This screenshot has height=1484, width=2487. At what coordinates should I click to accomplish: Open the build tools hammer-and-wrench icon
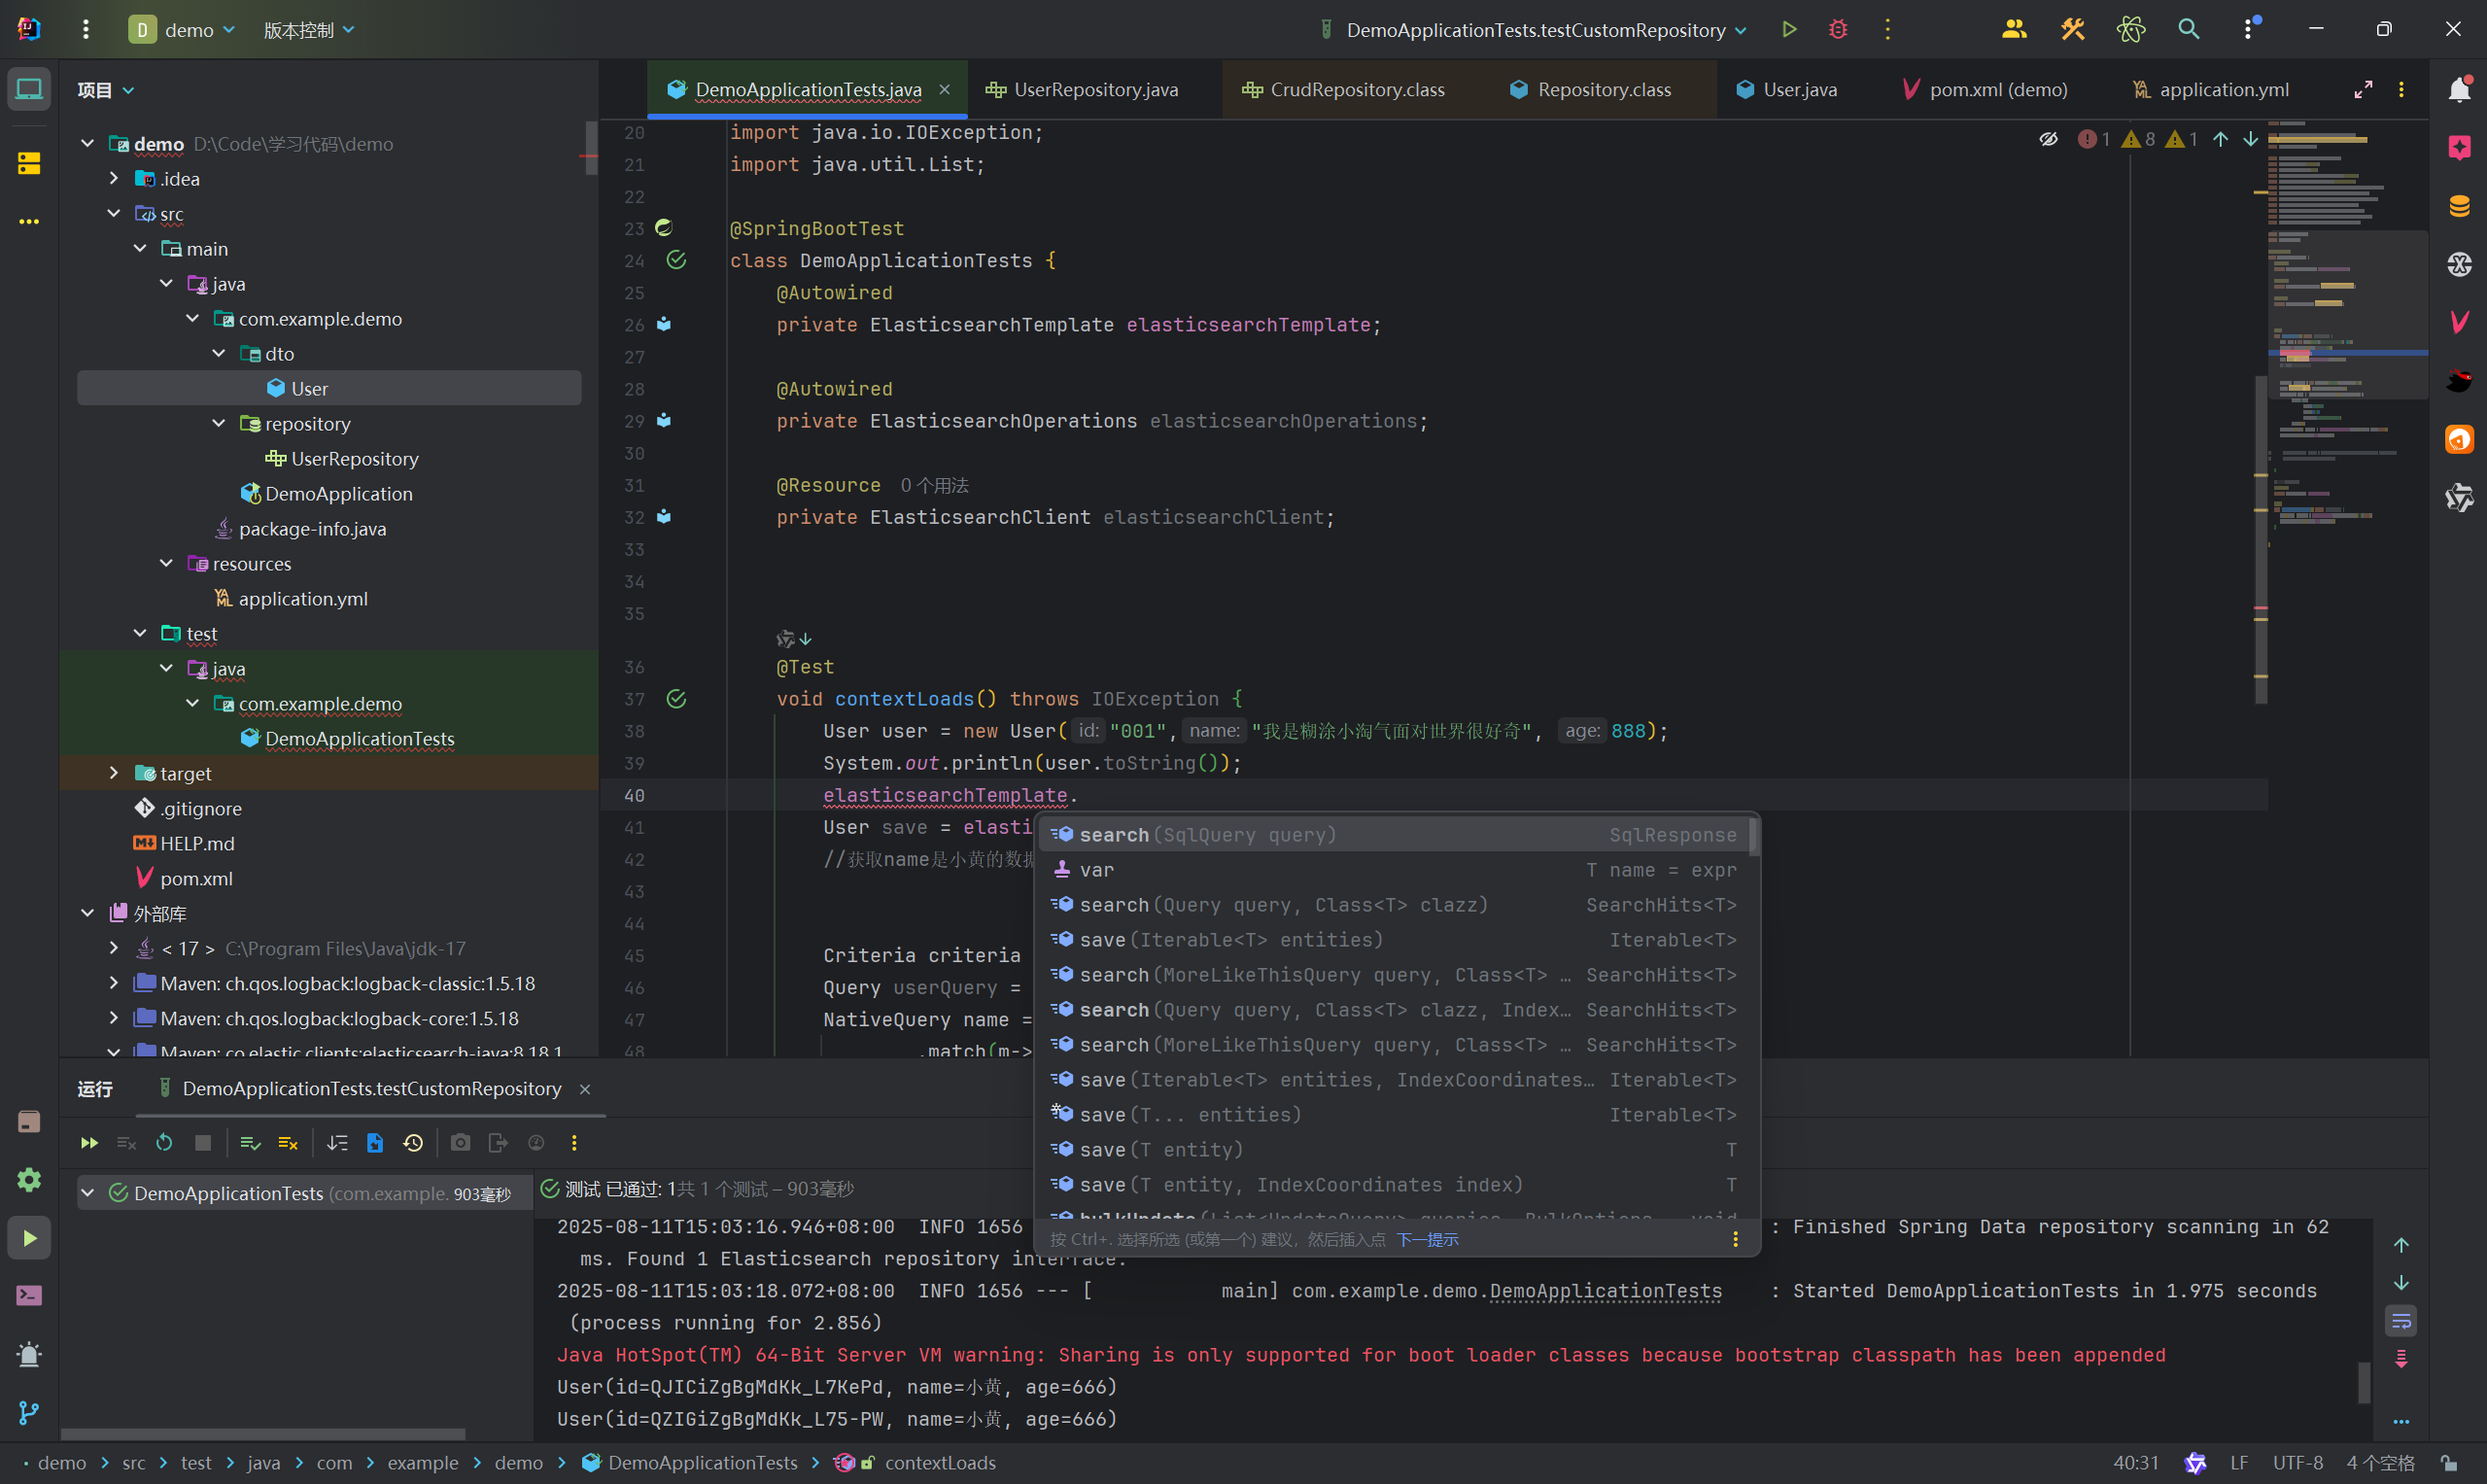[x=2072, y=29]
